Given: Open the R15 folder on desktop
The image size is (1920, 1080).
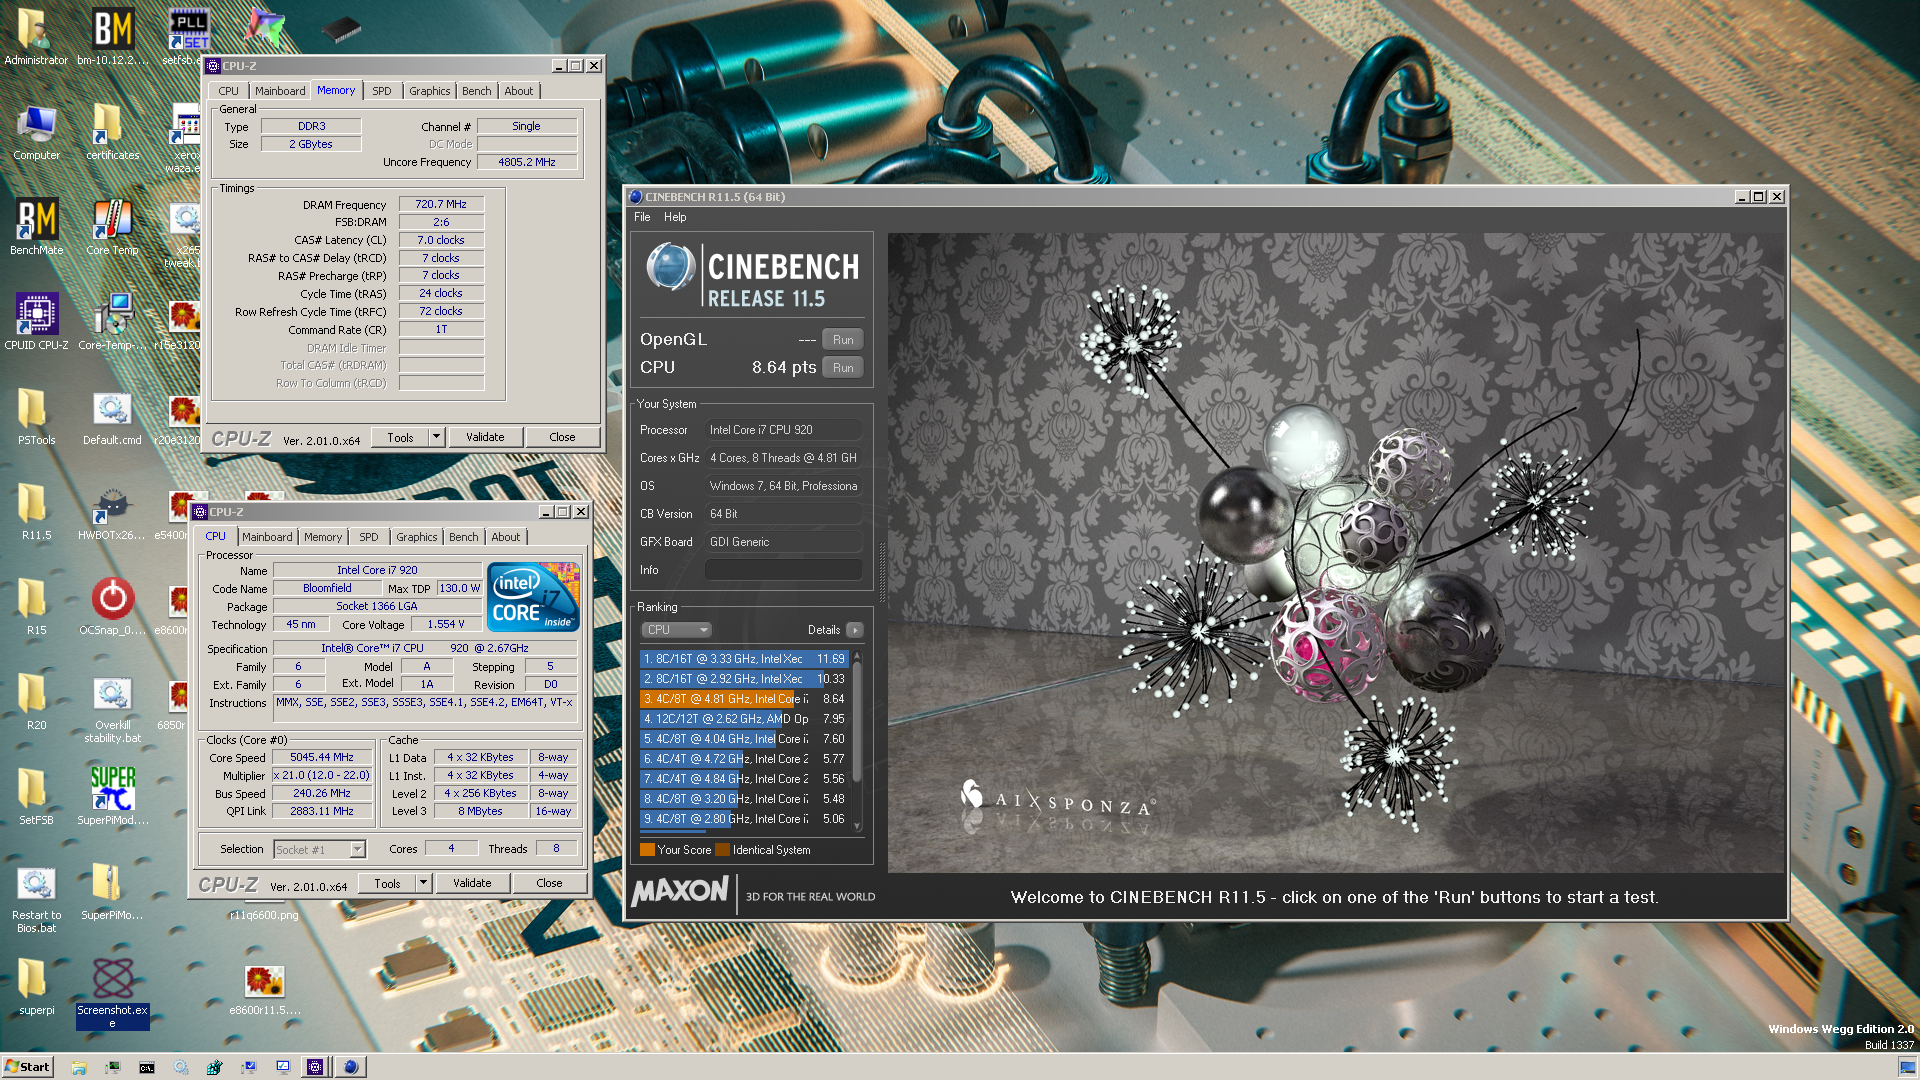Looking at the screenshot, I should (36, 607).
